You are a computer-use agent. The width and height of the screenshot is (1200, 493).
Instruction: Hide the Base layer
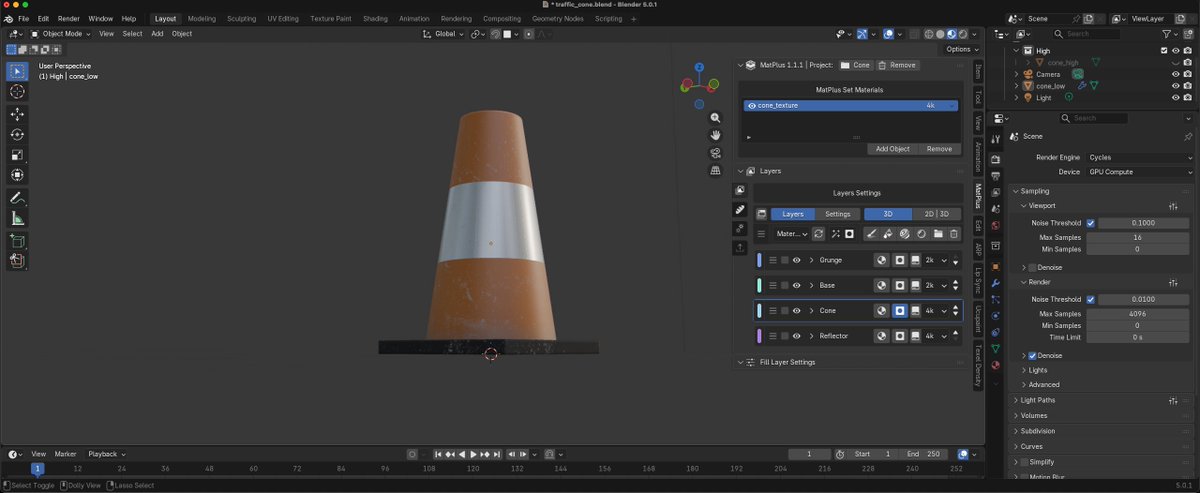click(797, 285)
